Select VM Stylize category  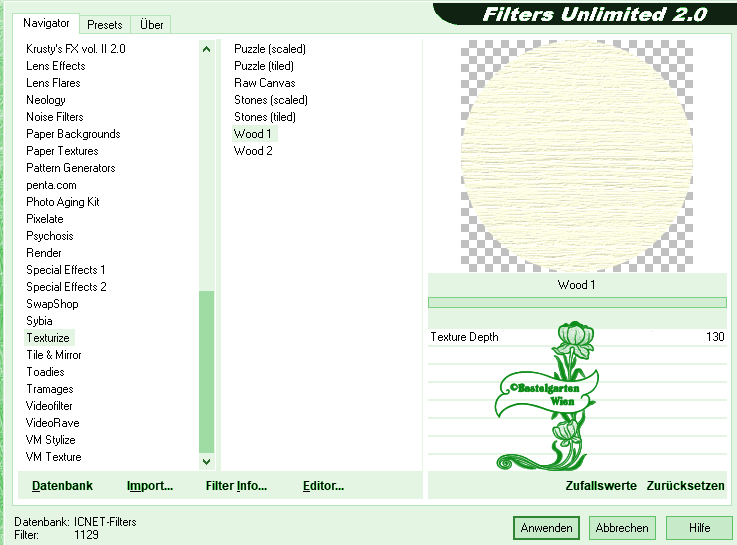coord(50,440)
